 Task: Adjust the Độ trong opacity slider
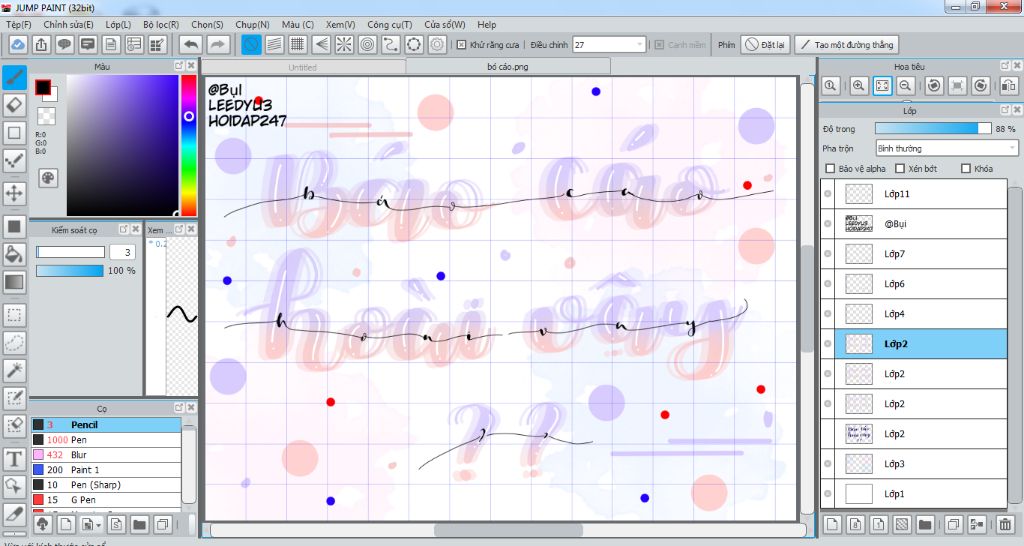click(x=933, y=129)
